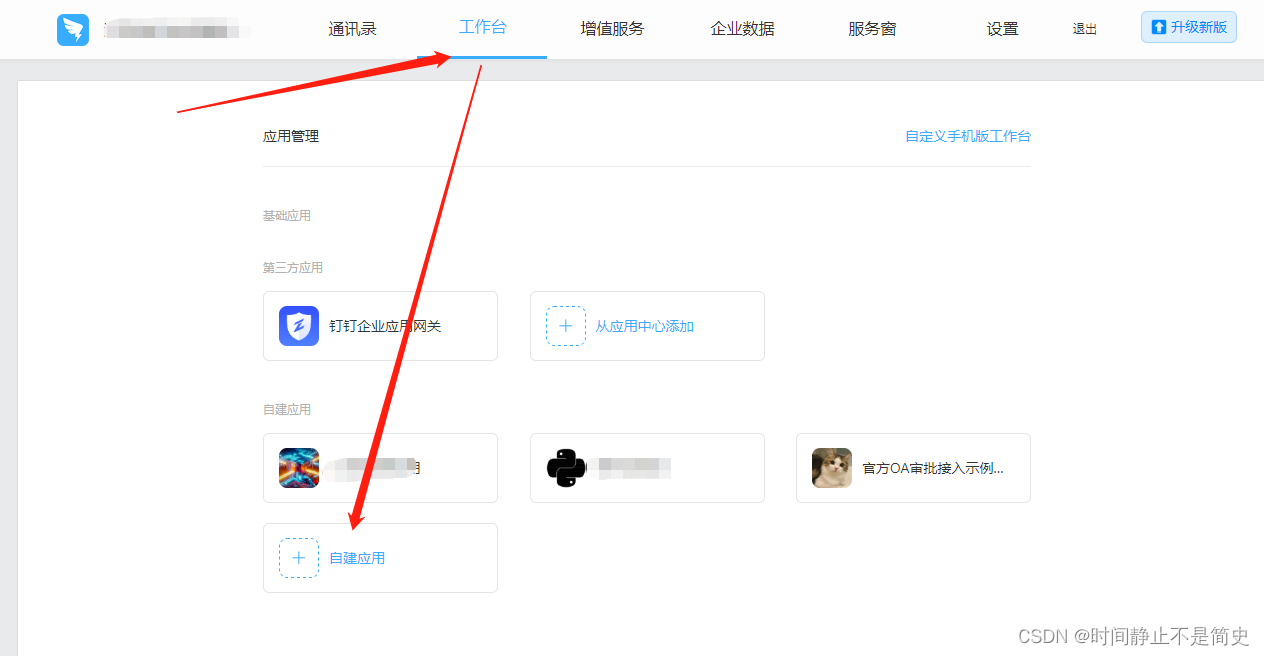This screenshot has height=656, width=1264.
Task: Open the 企业数据 menu item
Action: tap(742, 29)
